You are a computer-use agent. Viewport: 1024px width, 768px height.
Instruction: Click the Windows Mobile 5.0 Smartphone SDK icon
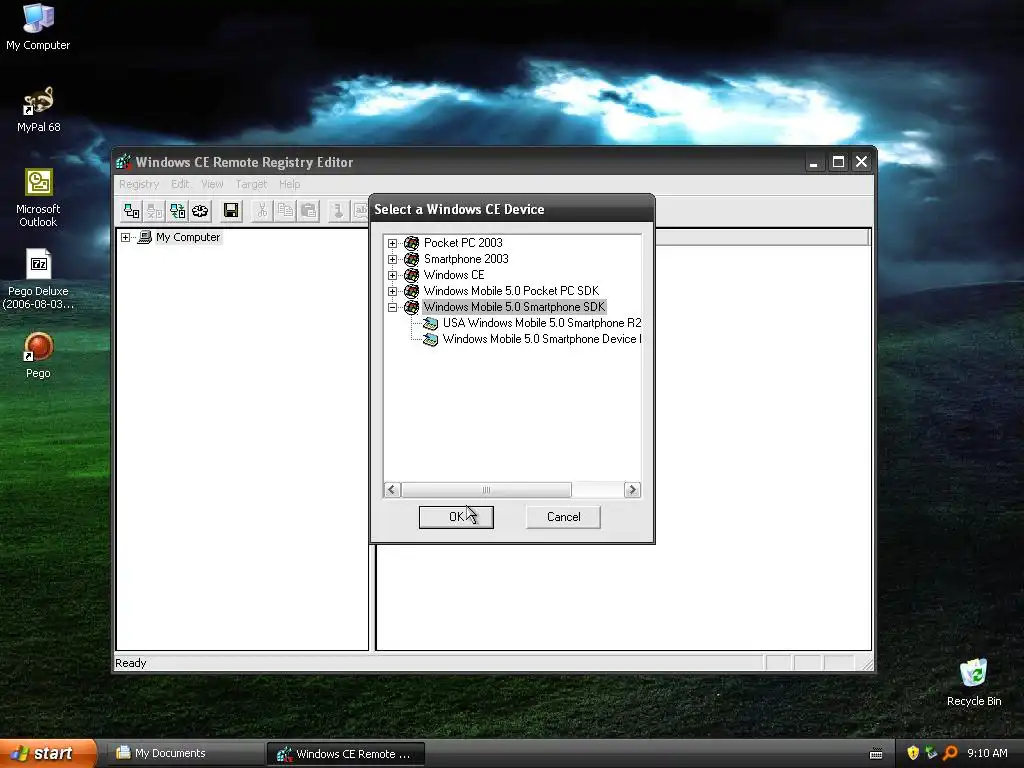tap(411, 307)
